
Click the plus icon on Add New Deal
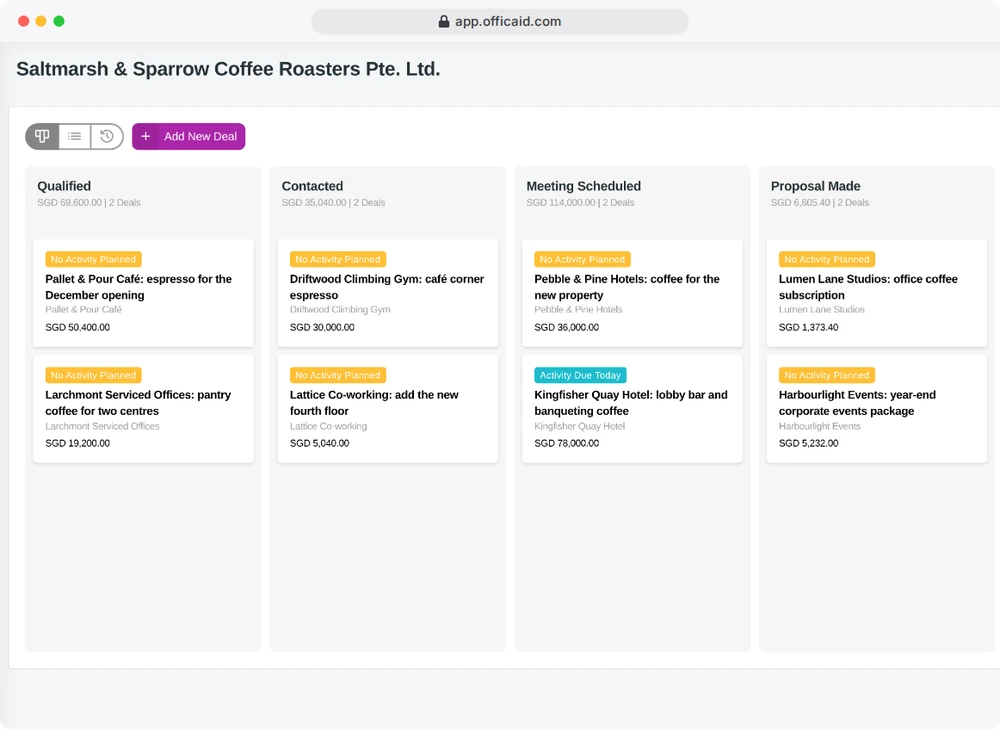pyautogui.click(x=145, y=136)
